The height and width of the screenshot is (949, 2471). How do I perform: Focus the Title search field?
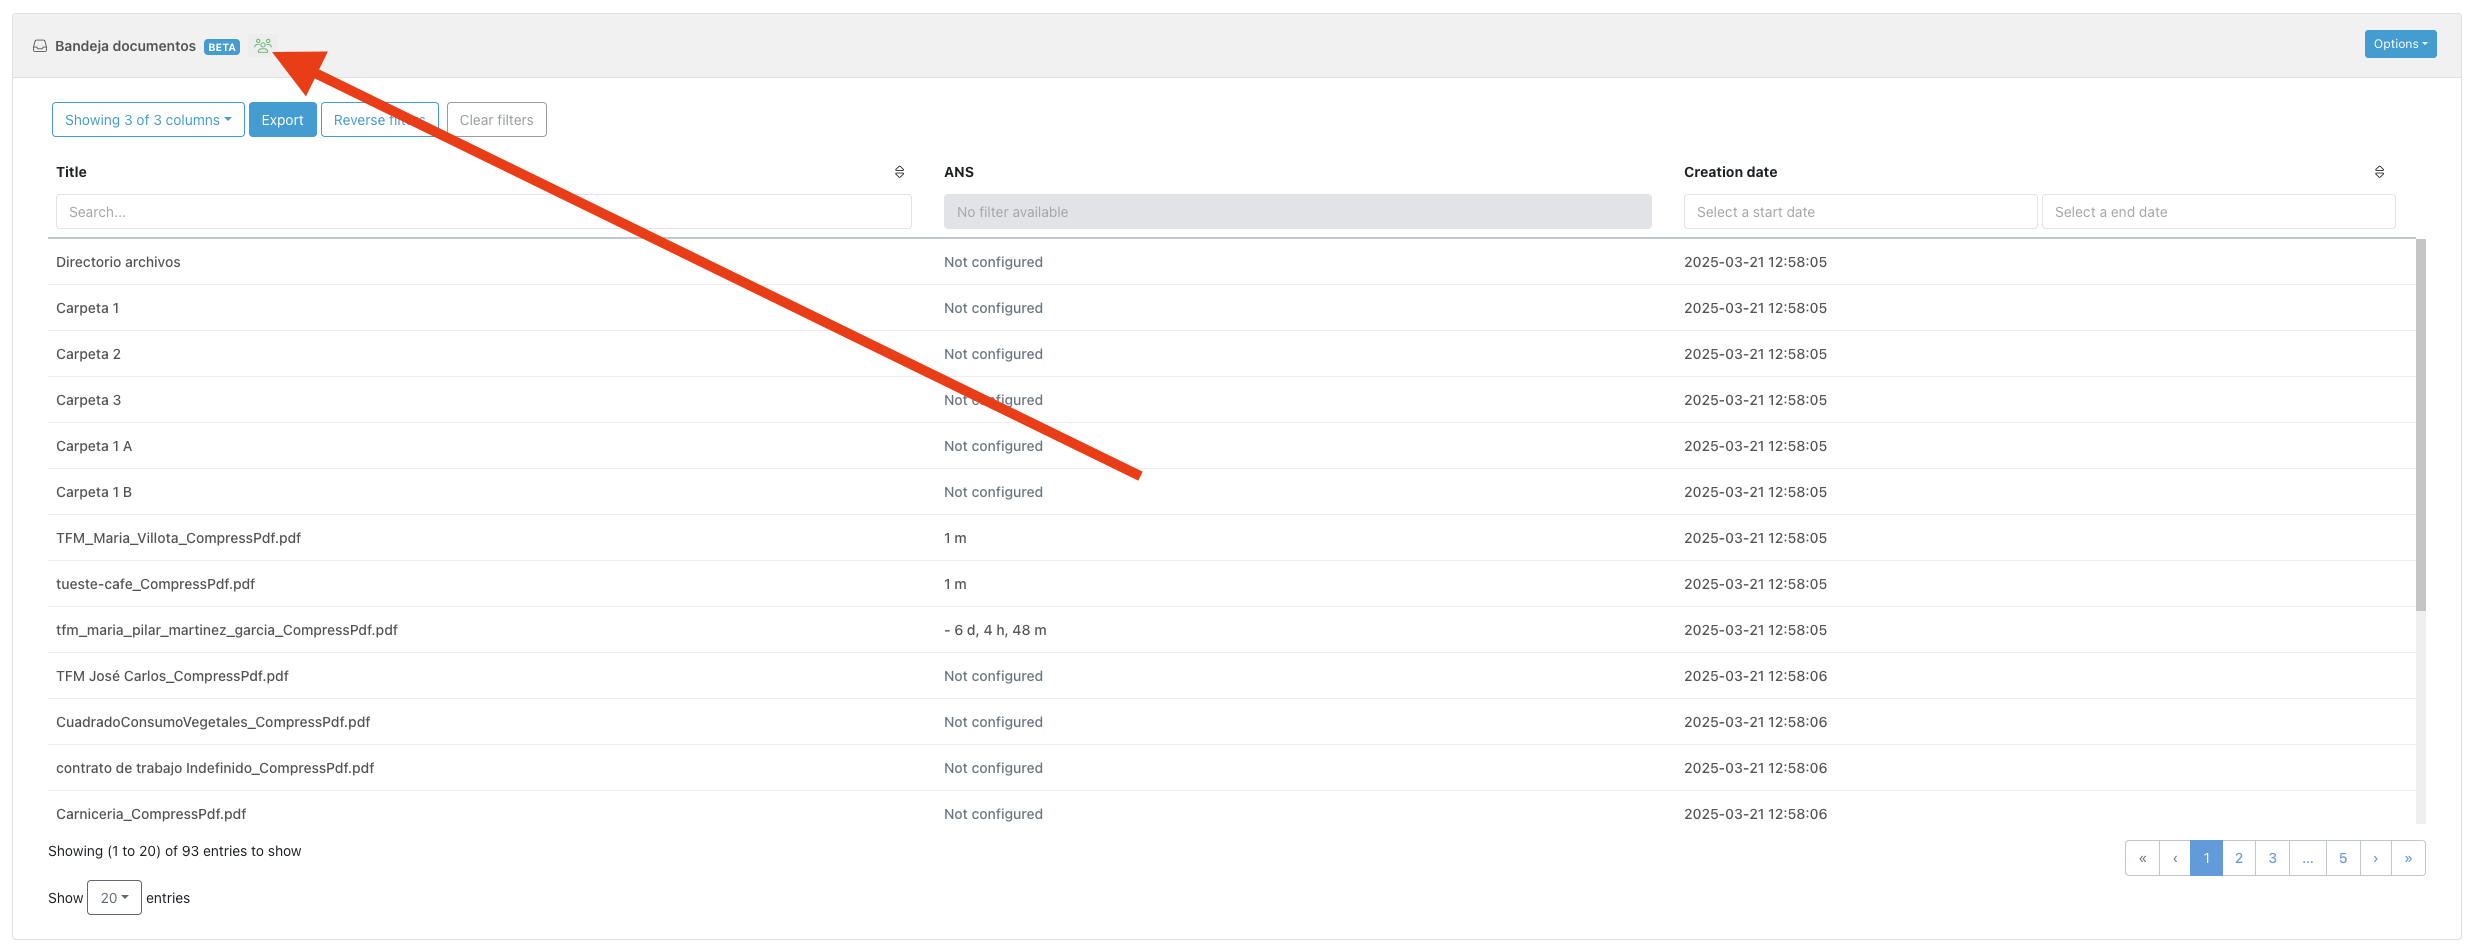[483, 212]
